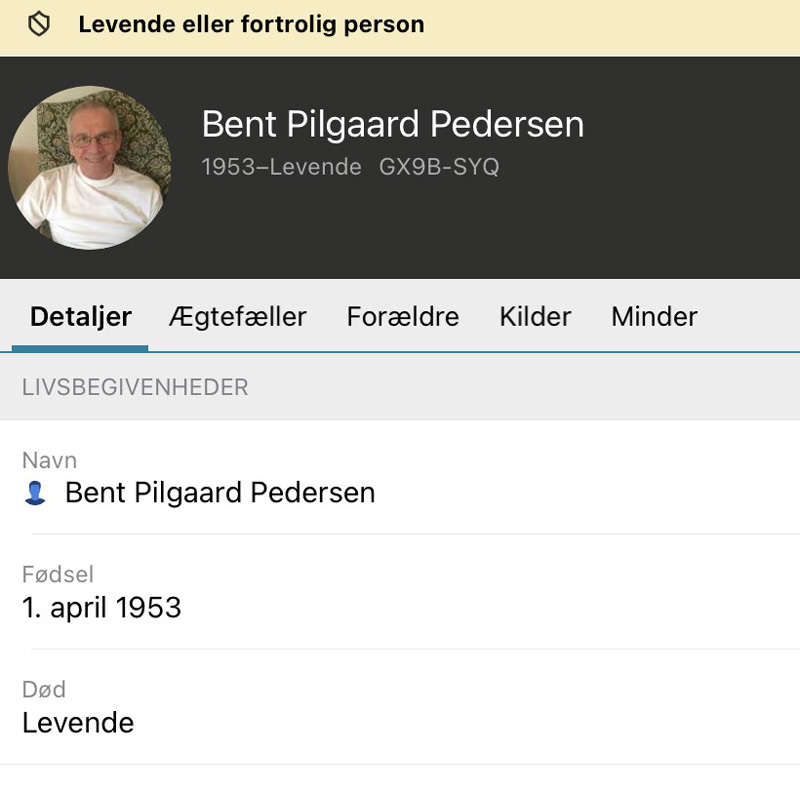Open the Navn entry Bent Pilgaard Pedersen
The image size is (800, 792).
[400, 478]
